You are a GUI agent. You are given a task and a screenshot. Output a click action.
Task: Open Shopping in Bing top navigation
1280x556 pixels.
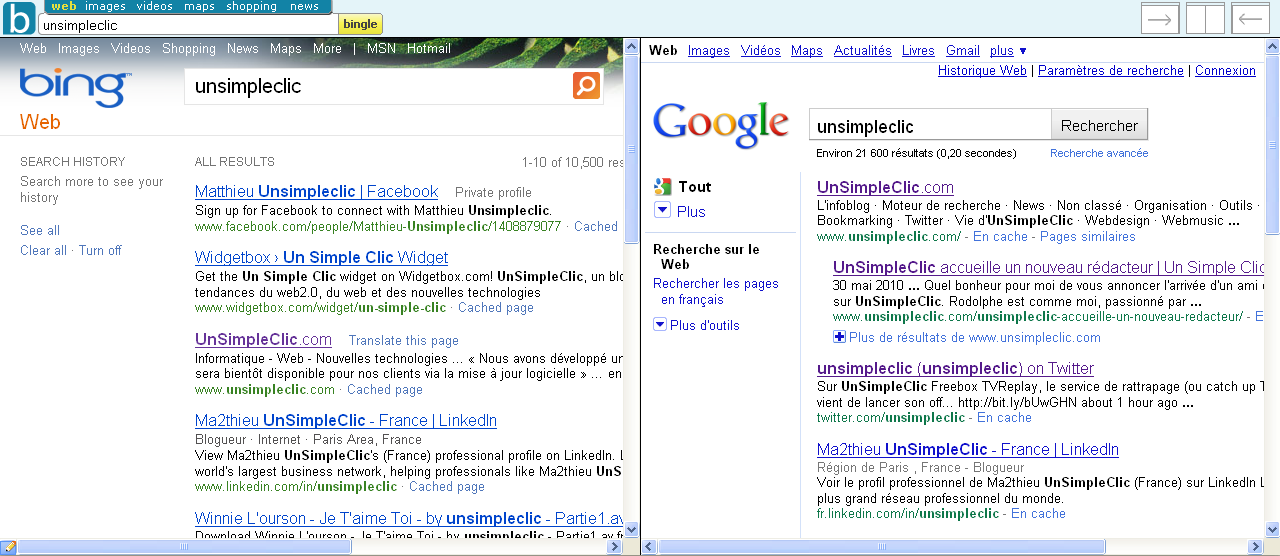189,48
